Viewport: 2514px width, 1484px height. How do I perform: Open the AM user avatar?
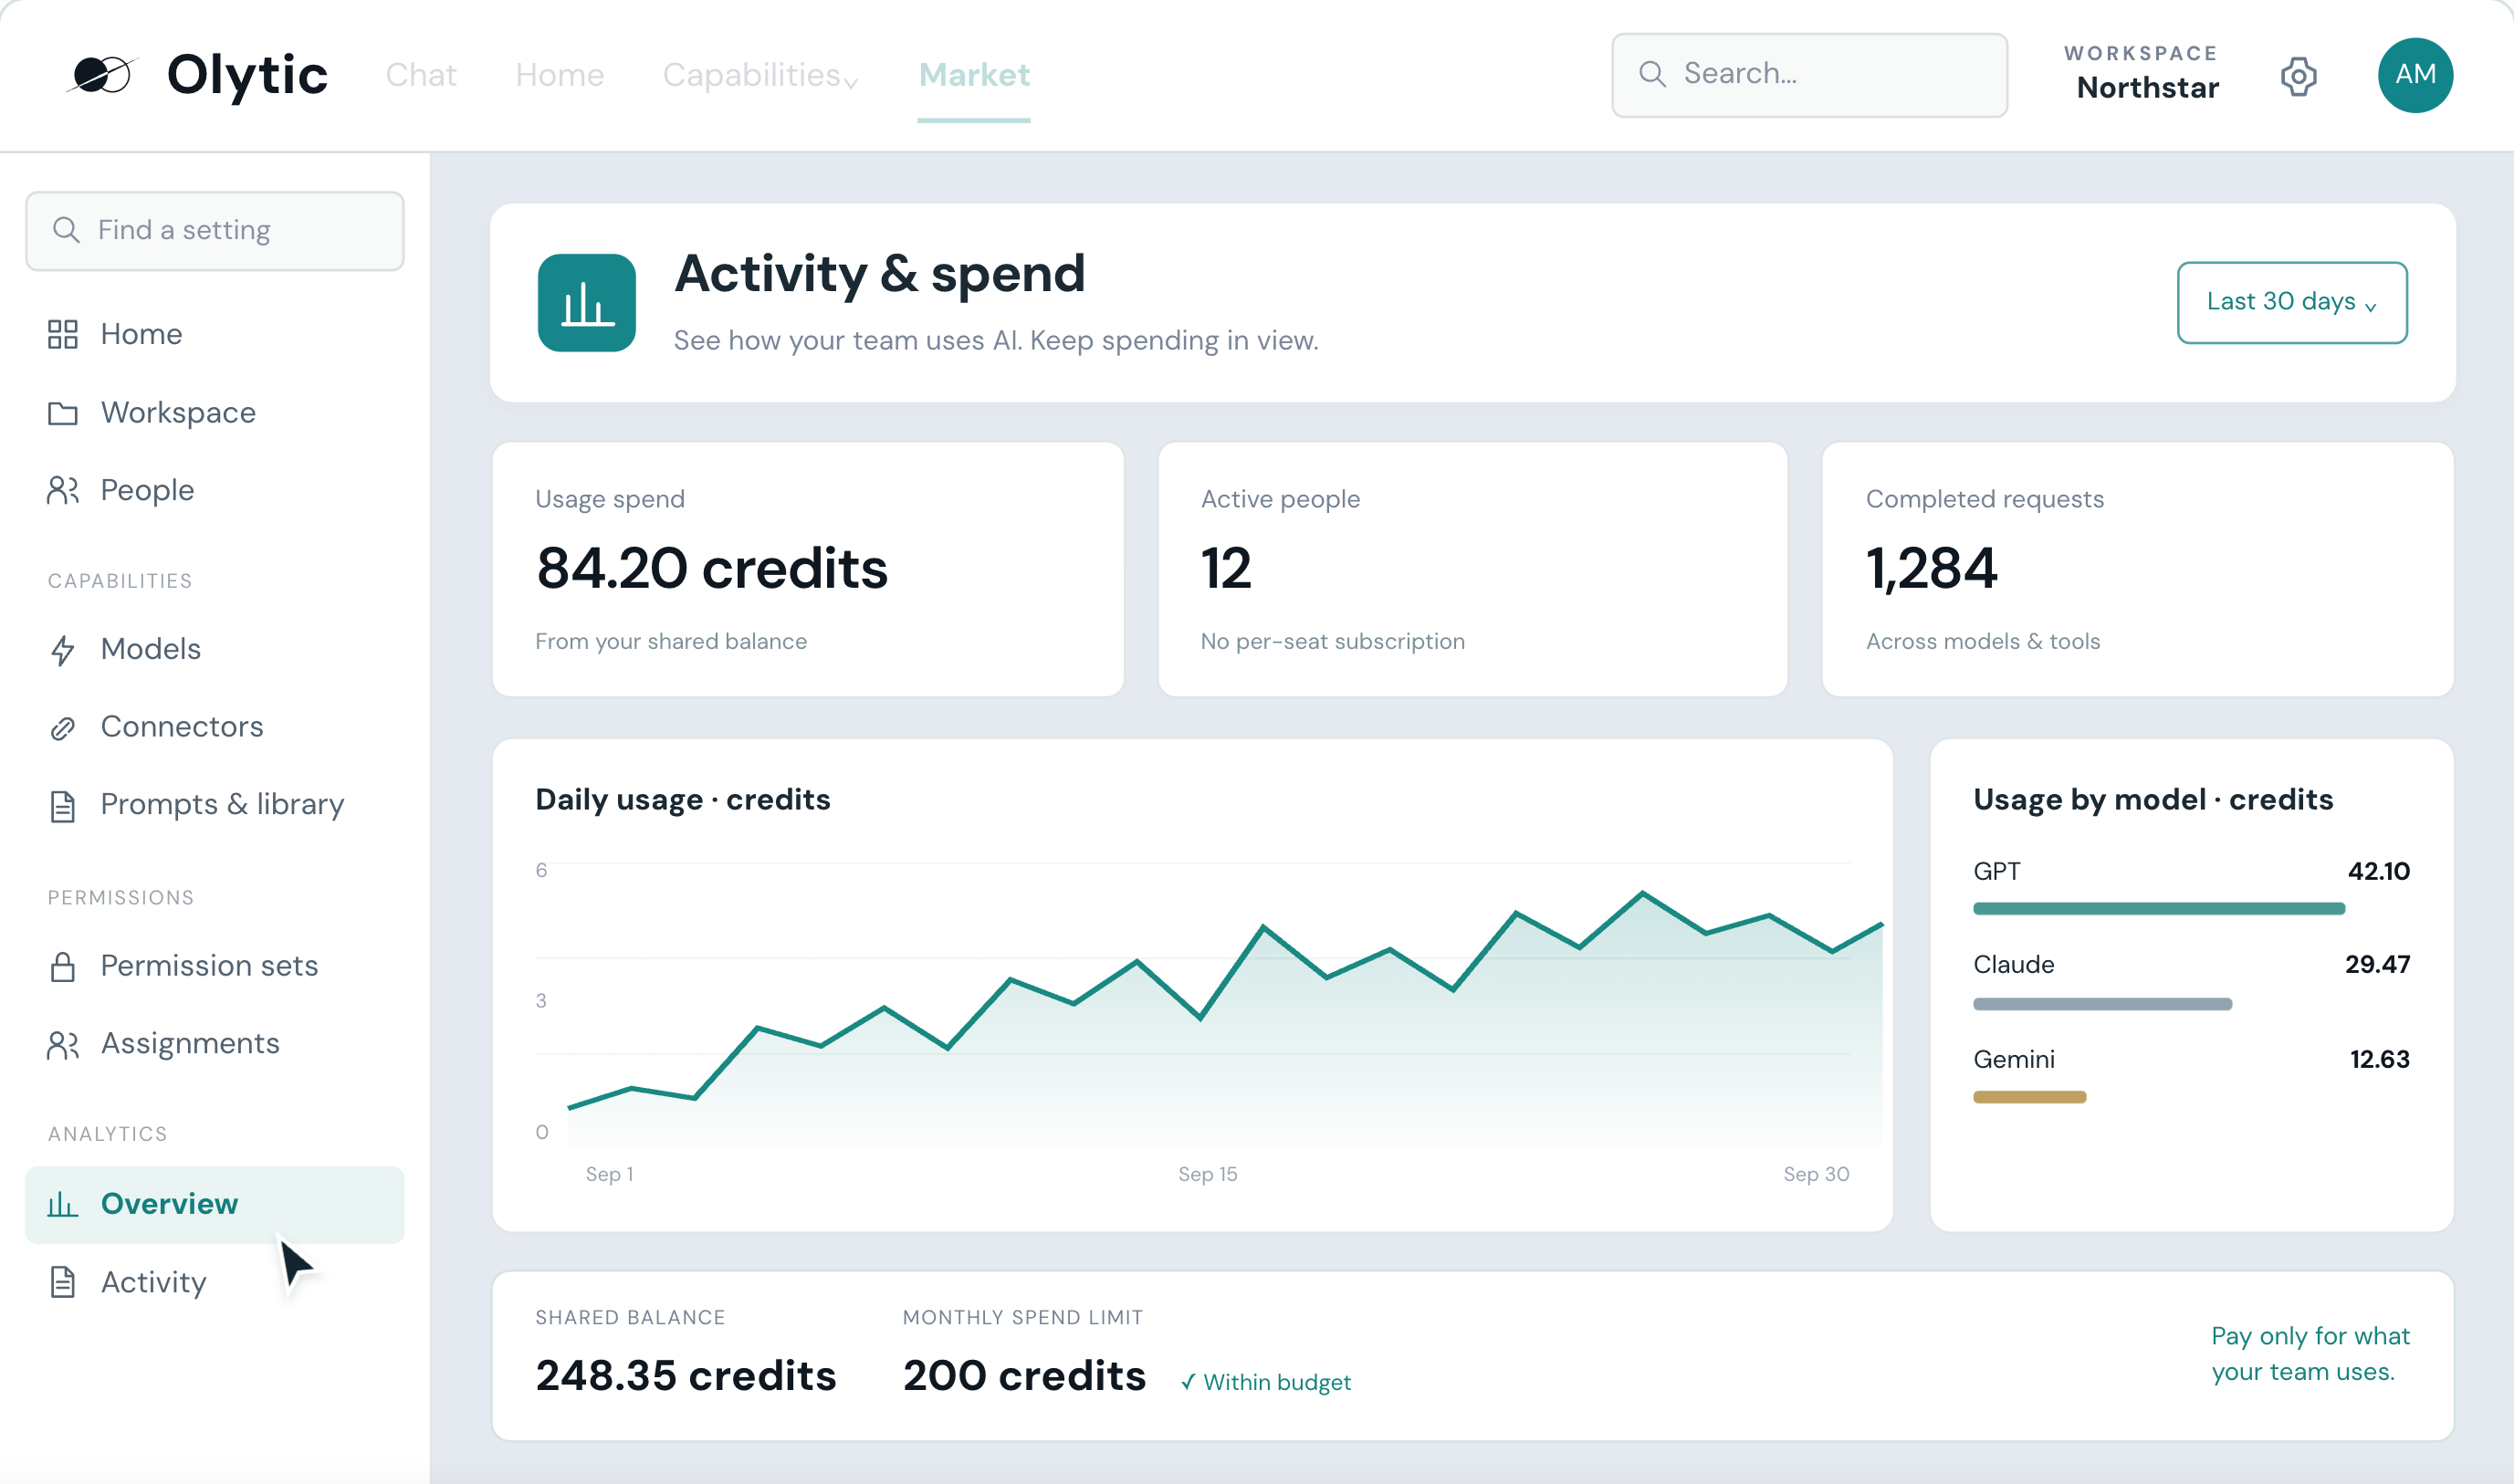[x=2415, y=75]
